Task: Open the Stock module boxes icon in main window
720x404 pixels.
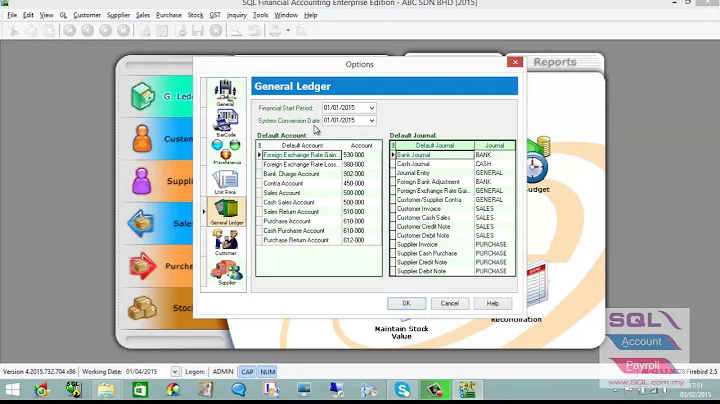Action: 142,308
